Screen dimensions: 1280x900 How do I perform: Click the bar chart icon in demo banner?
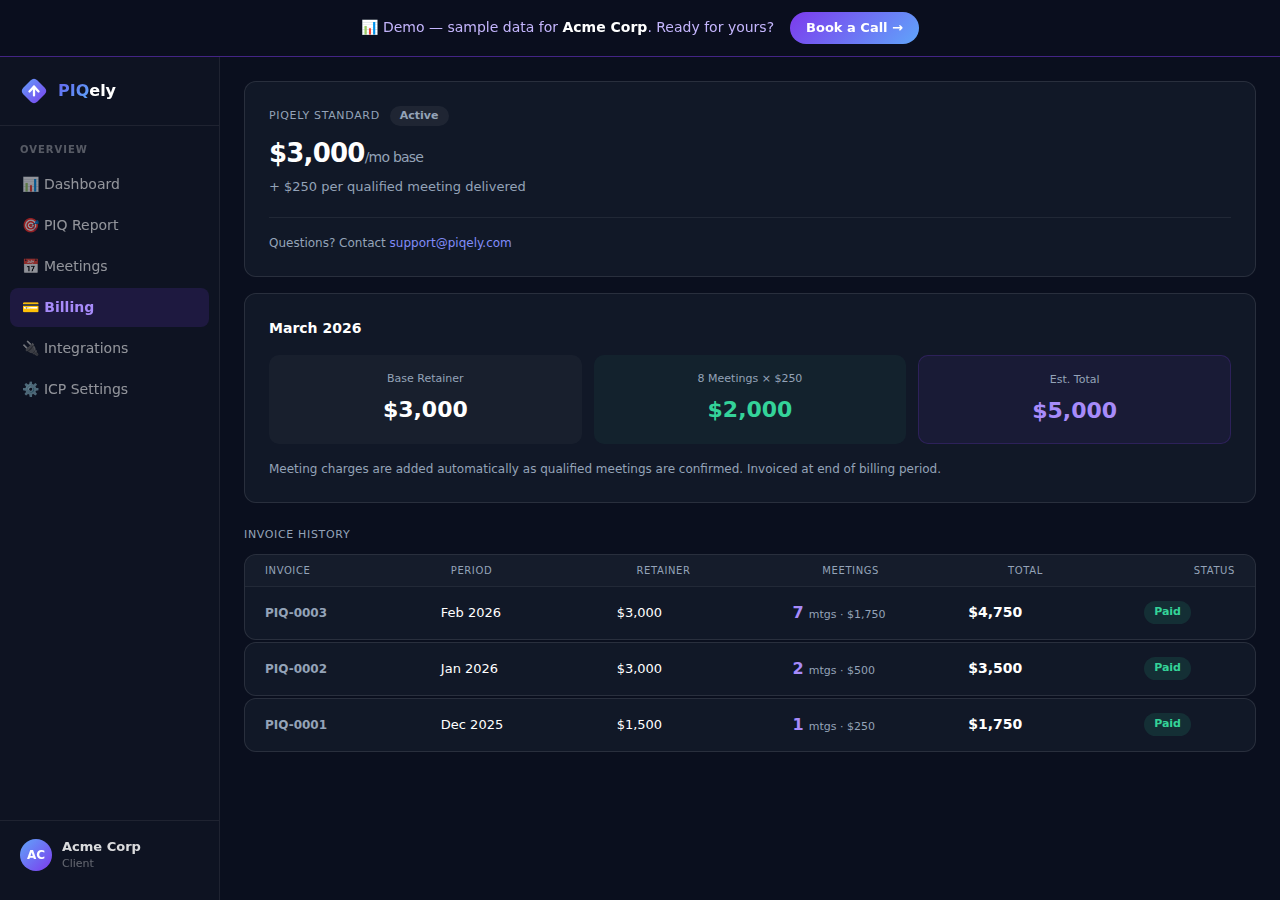[x=369, y=27]
